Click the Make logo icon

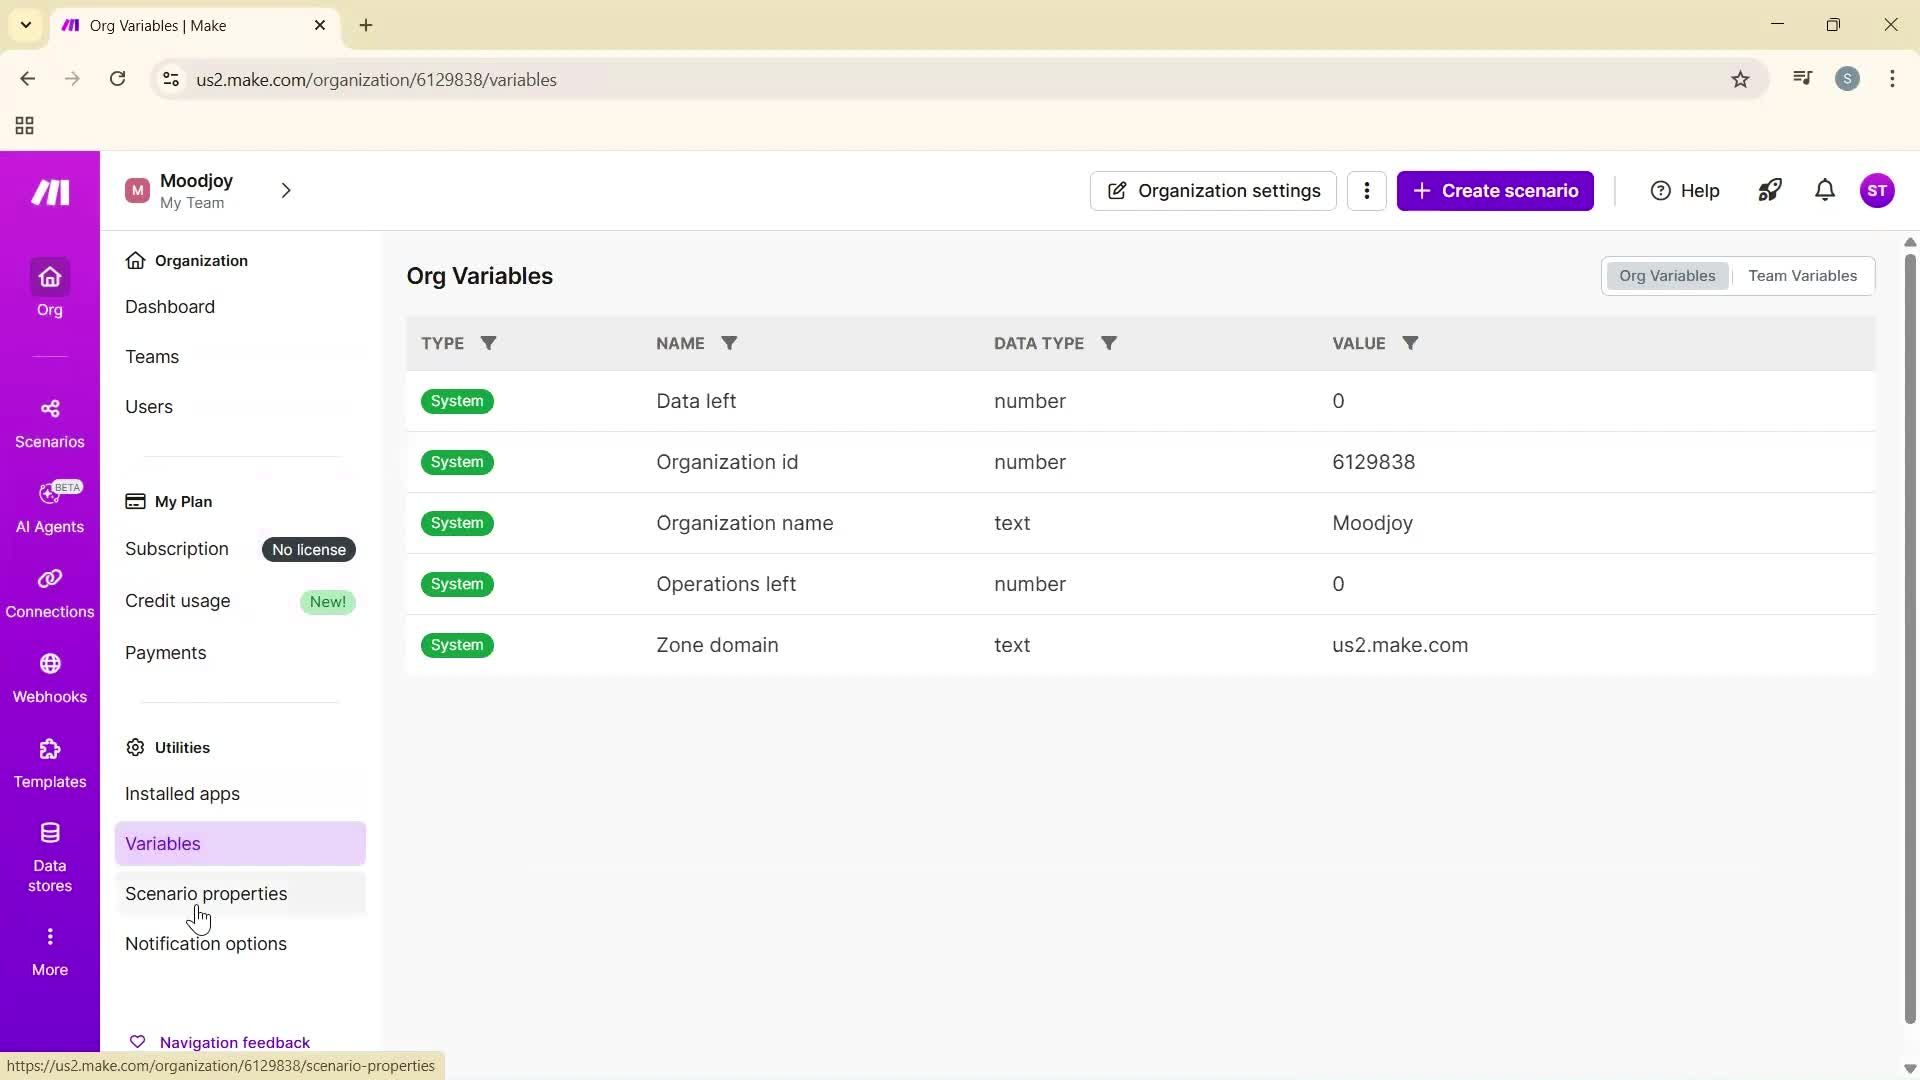click(49, 191)
